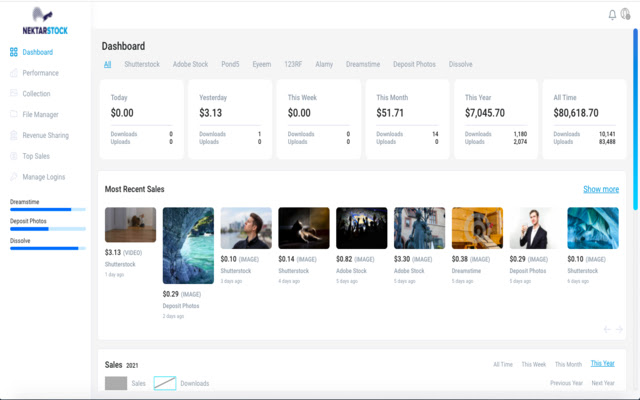Open the $3.13 video sale thumbnail
The width and height of the screenshot is (640, 400).
pos(130,224)
